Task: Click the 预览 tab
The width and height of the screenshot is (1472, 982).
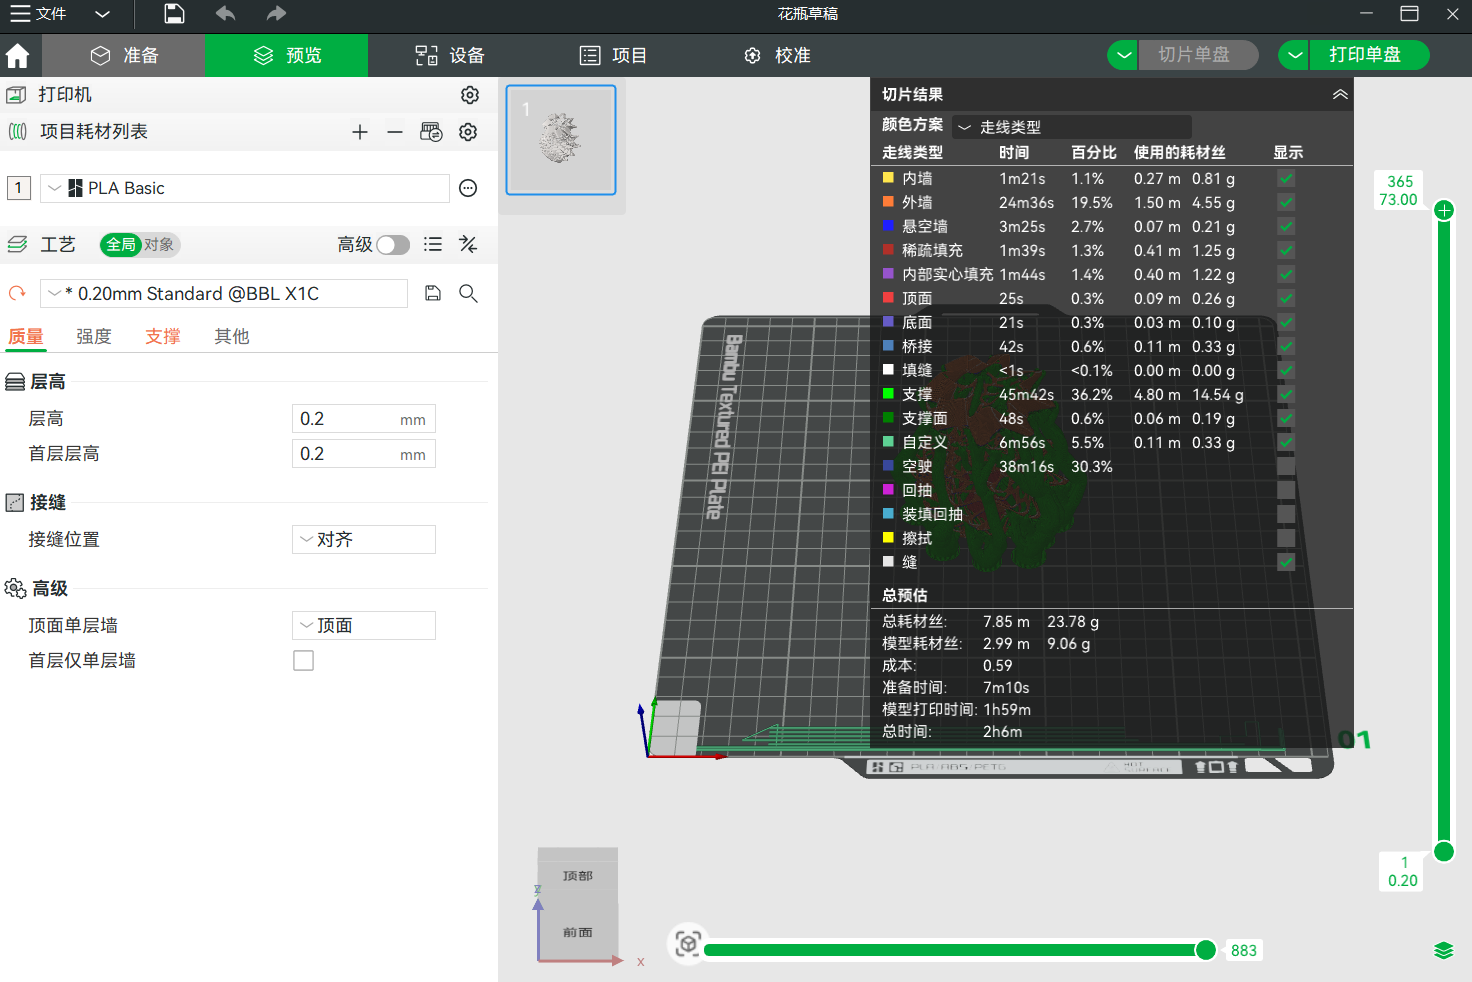Action: click(x=287, y=55)
